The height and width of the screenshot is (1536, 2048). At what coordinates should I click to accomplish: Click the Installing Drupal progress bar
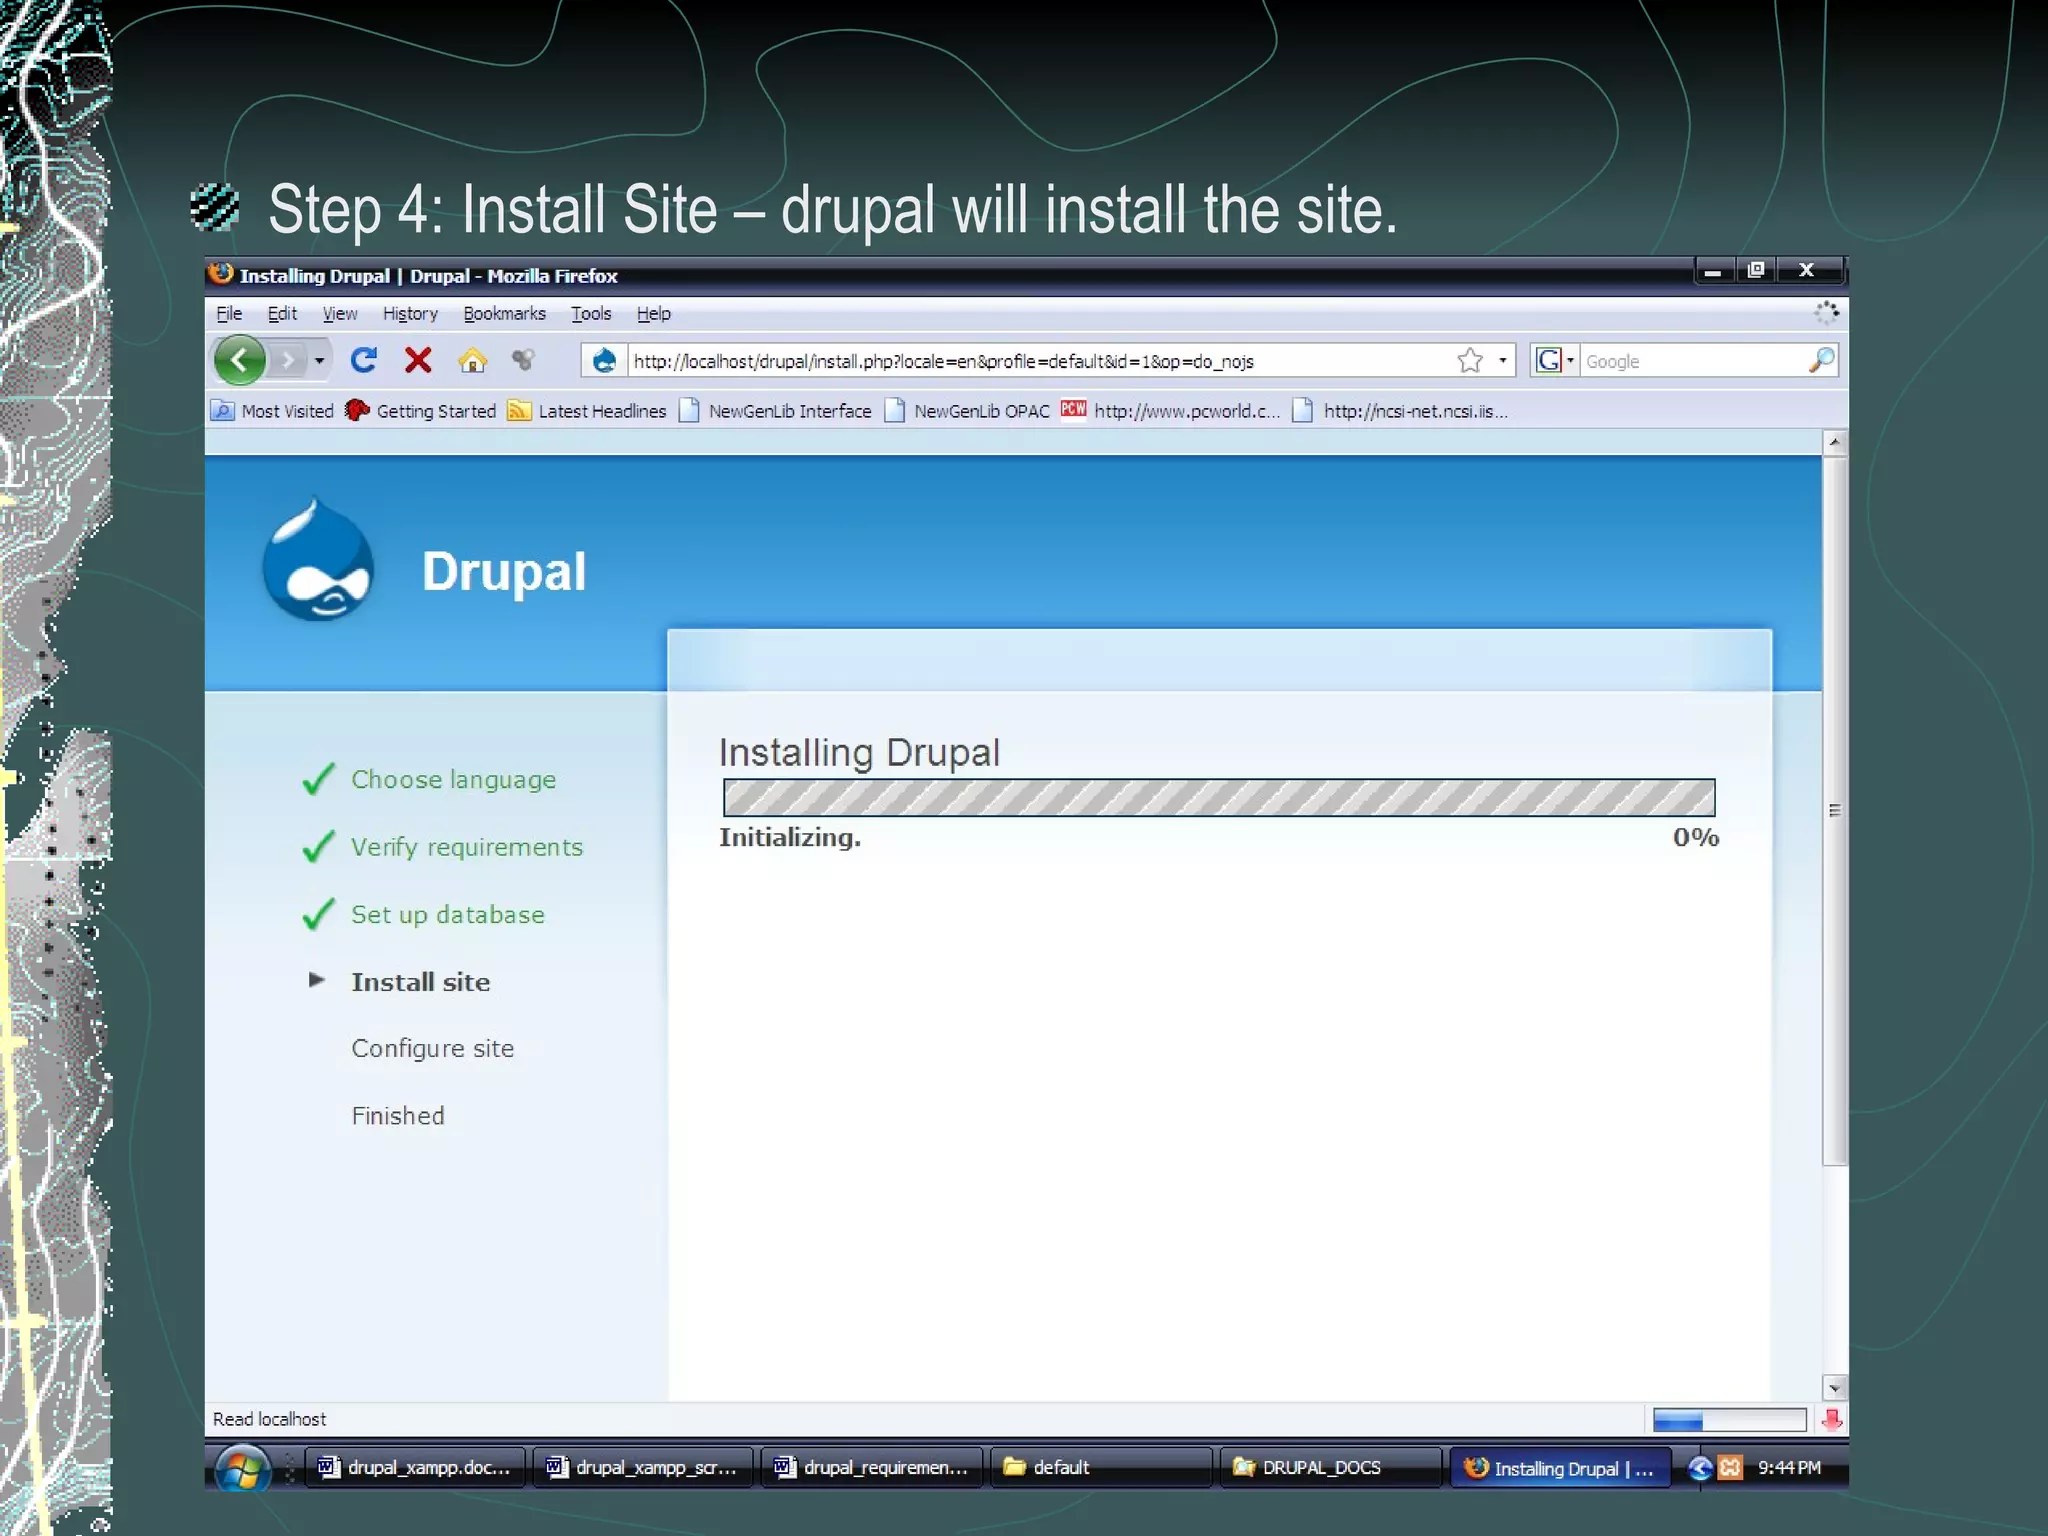(x=1219, y=798)
